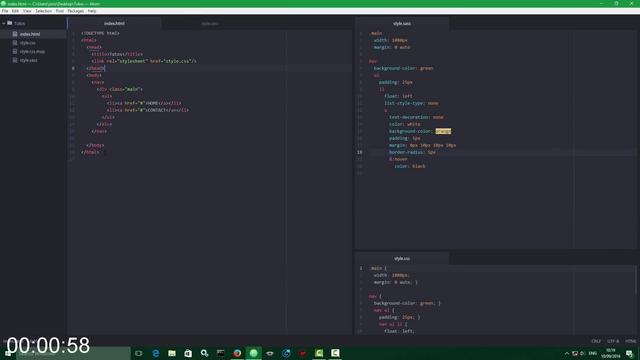640x360 pixels.
Task: Open the View menu
Action: click(x=27, y=11)
